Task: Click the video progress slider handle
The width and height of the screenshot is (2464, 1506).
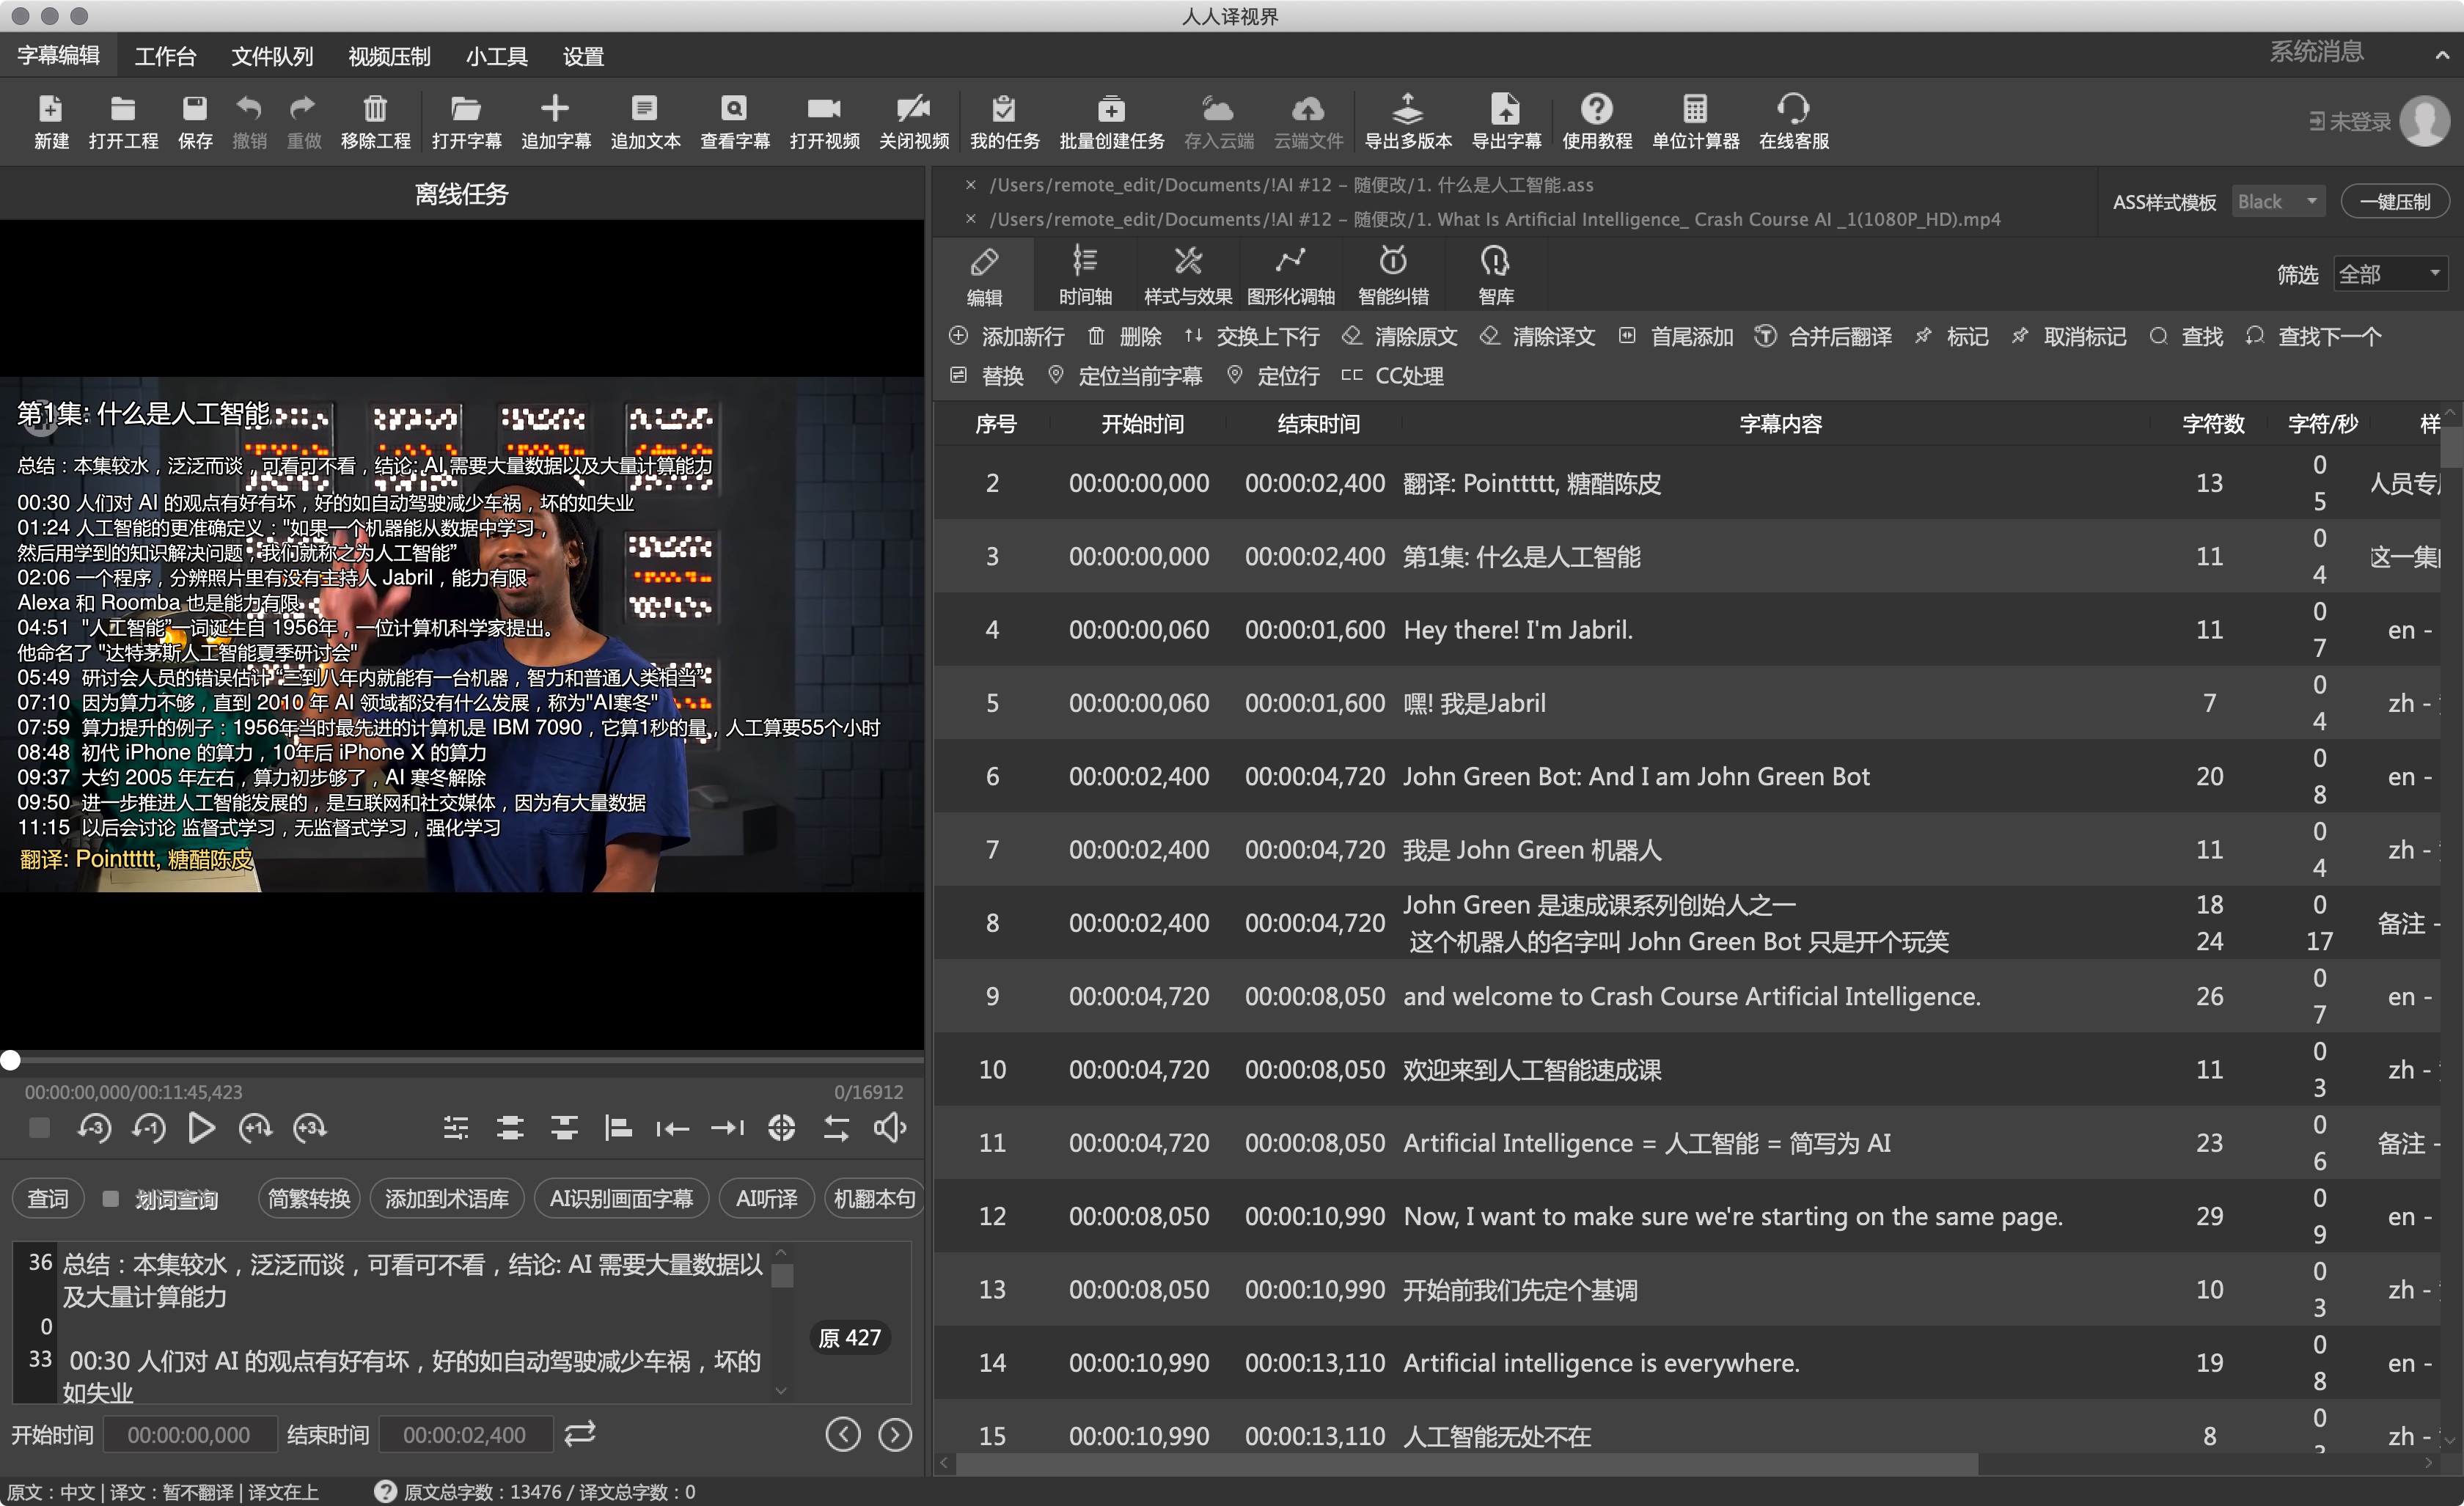Action: (x=10, y=1060)
